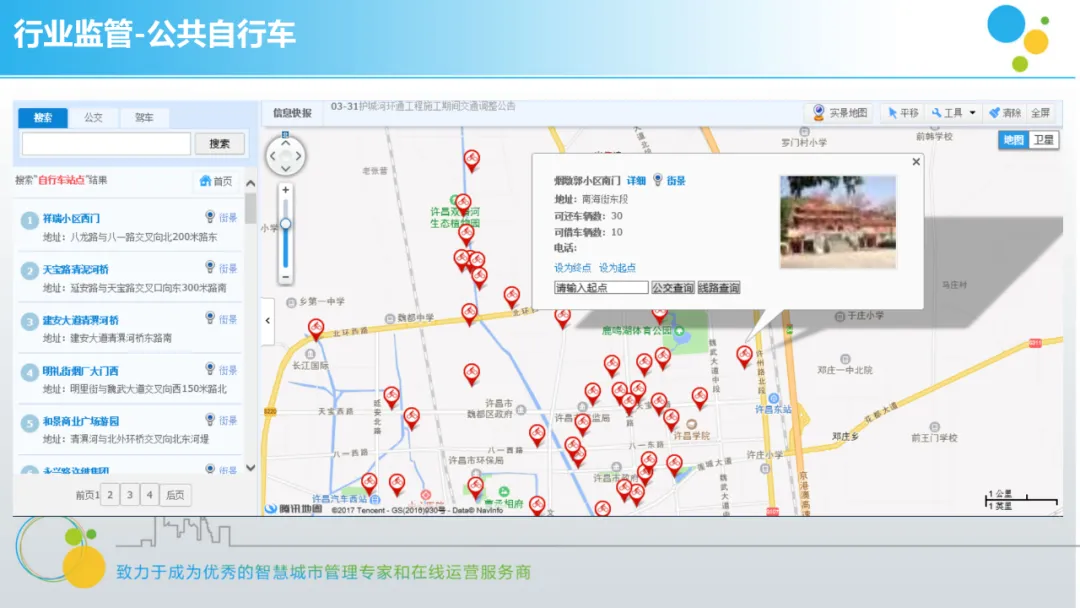This screenshot has width=1080, height=608.
Task: Pan the map right with the compass arrow
Action: (298, 156)
